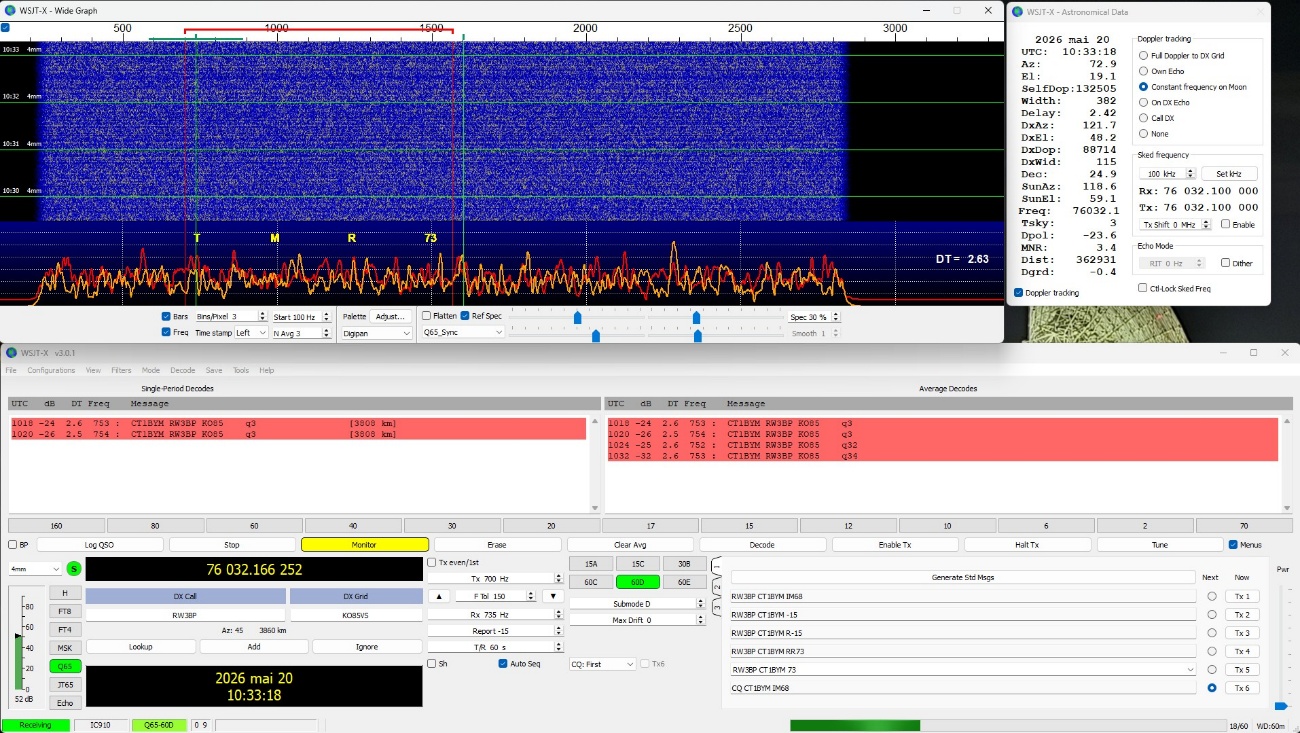1300x733 pixels.
Task: Click the Bins/Pixel 3 spinner arrows
Action: pos(262,316)
